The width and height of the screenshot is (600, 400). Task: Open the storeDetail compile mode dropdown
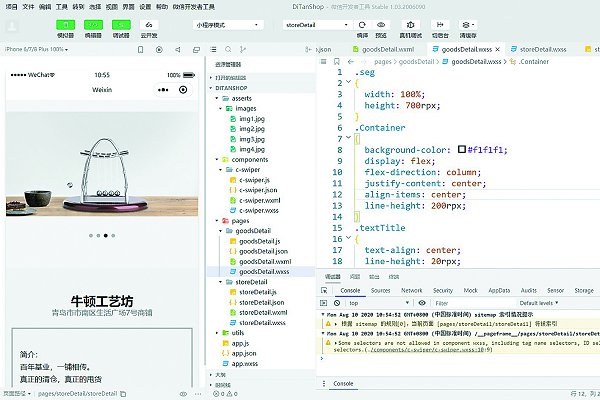[x=317, y=25]
